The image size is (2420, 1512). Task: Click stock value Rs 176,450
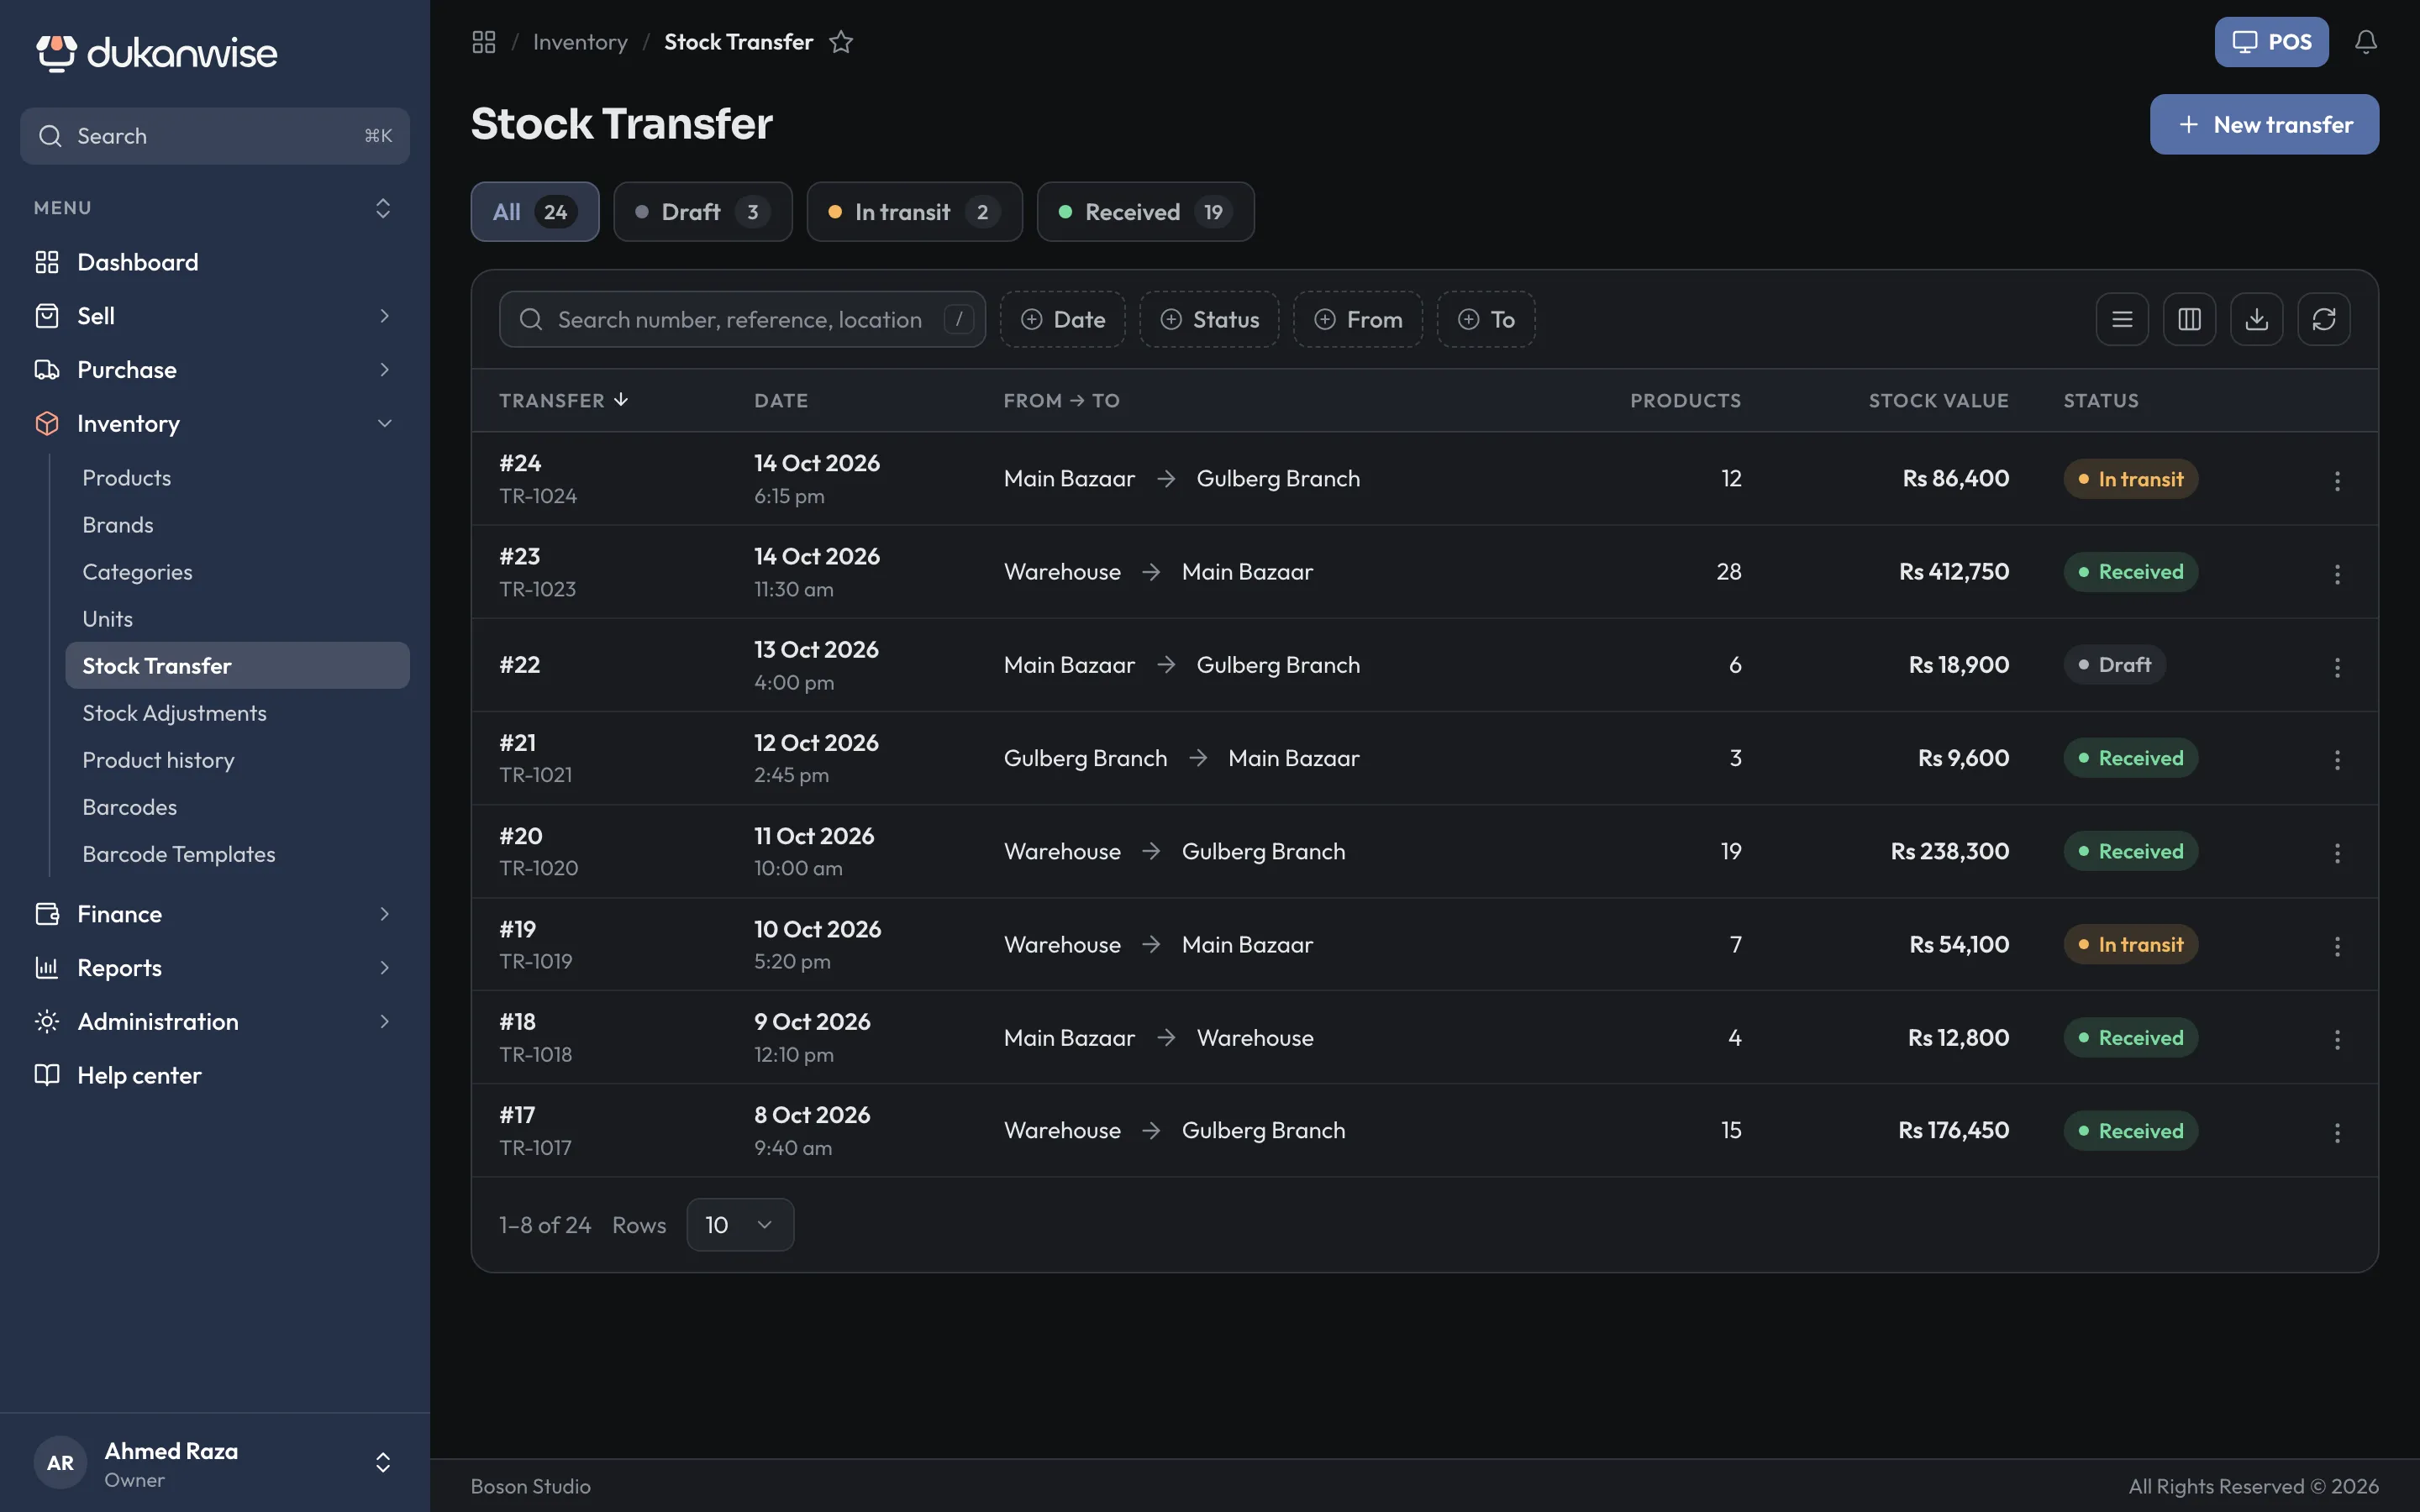(1953, 1130)
